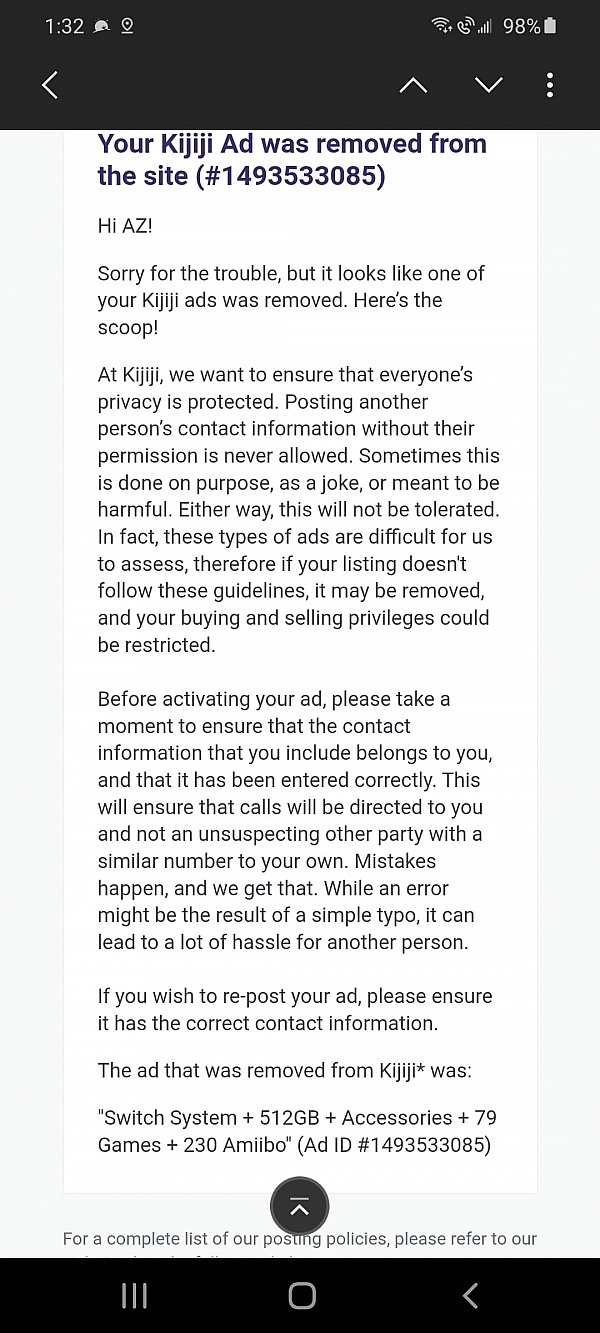Navigate back using the top-left arrow
The width and height of the screenshot is (600, 1333).
click(50, 85)
